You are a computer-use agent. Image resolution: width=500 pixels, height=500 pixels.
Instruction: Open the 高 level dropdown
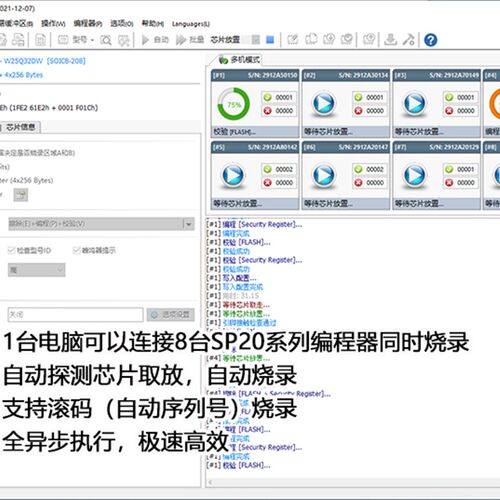coord(37,270)
